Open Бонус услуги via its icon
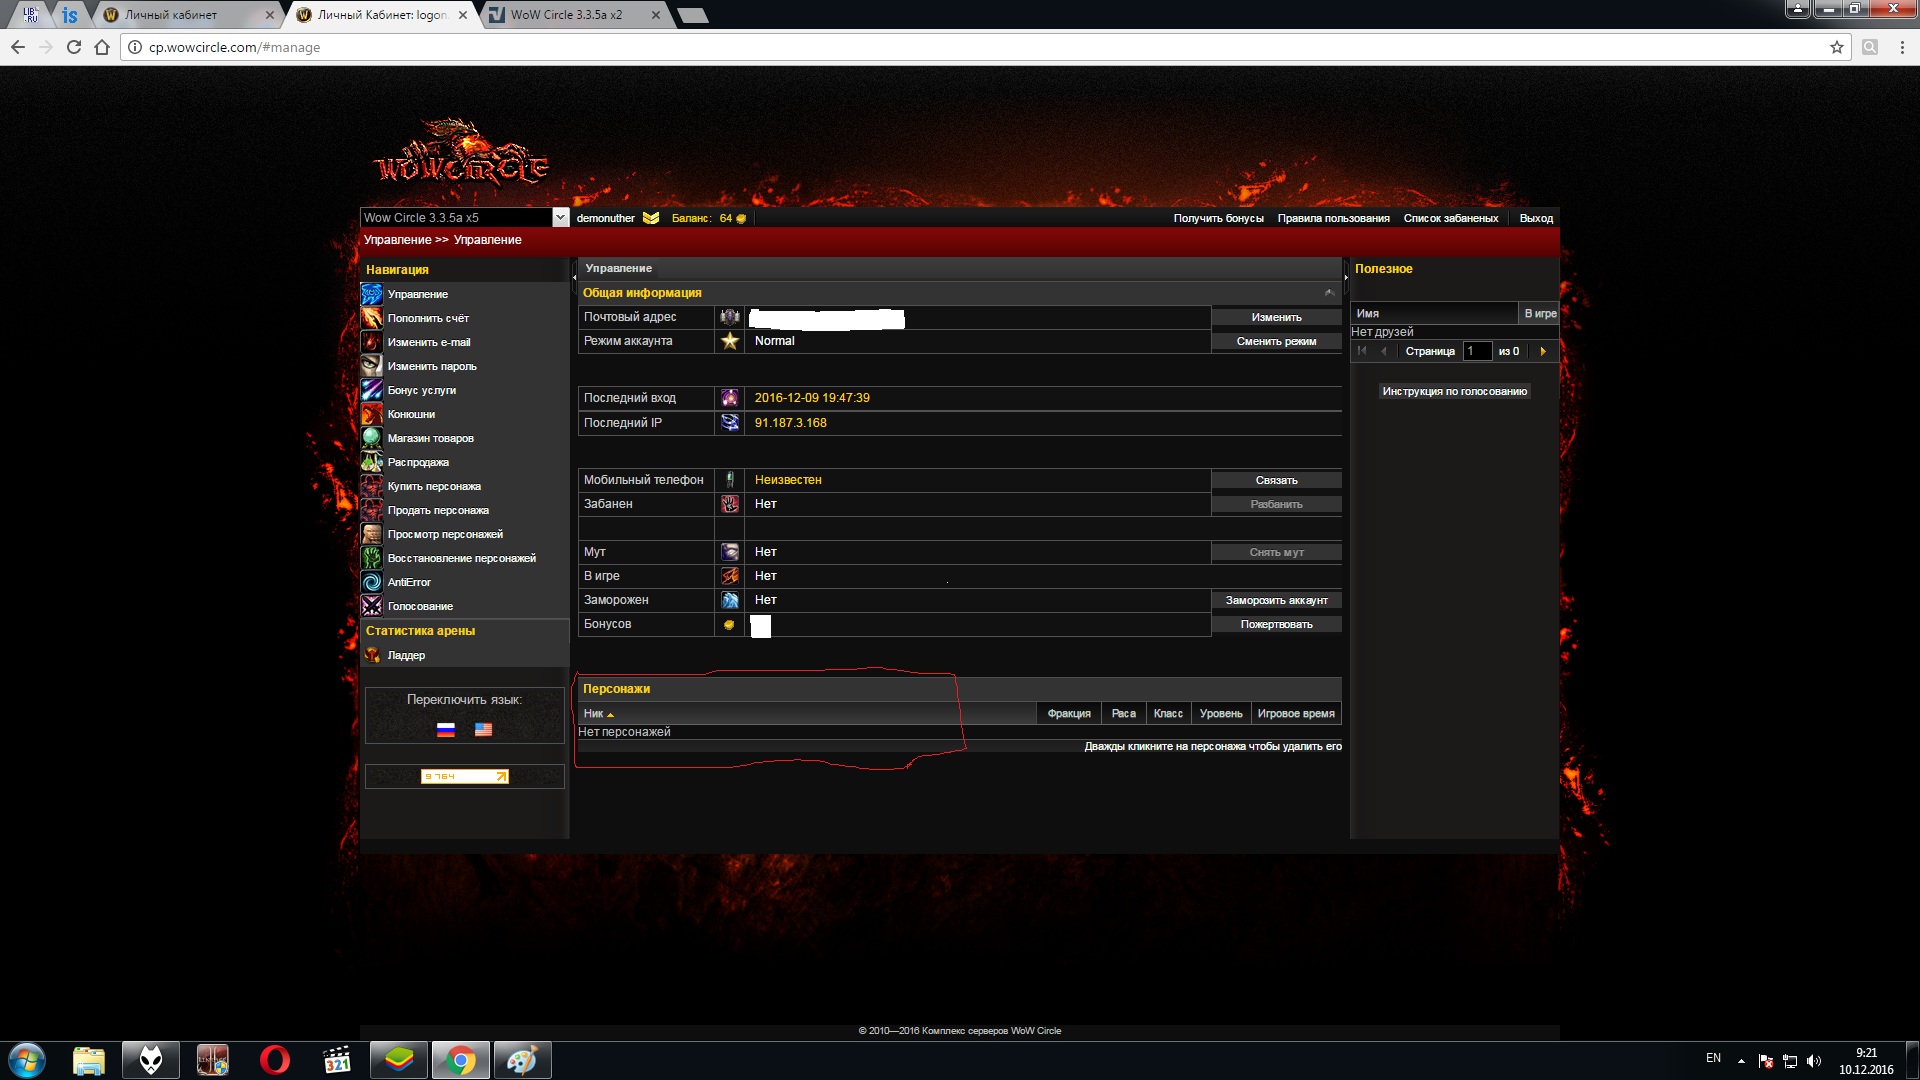Viewport: 1920px width, 1080px height. click(x=371, y=390)
